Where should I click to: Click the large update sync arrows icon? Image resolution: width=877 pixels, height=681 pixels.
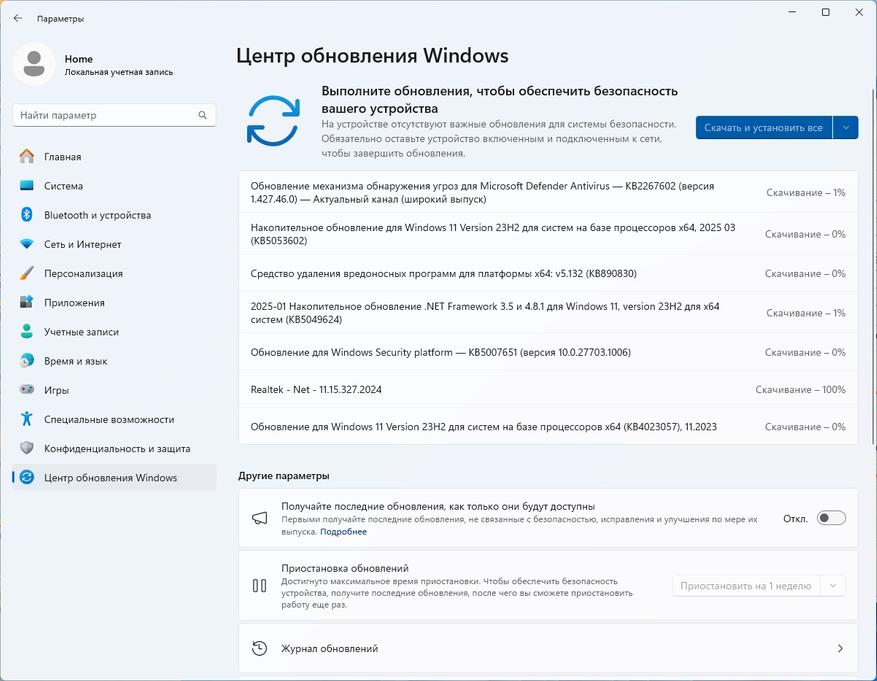coord(274,121)
